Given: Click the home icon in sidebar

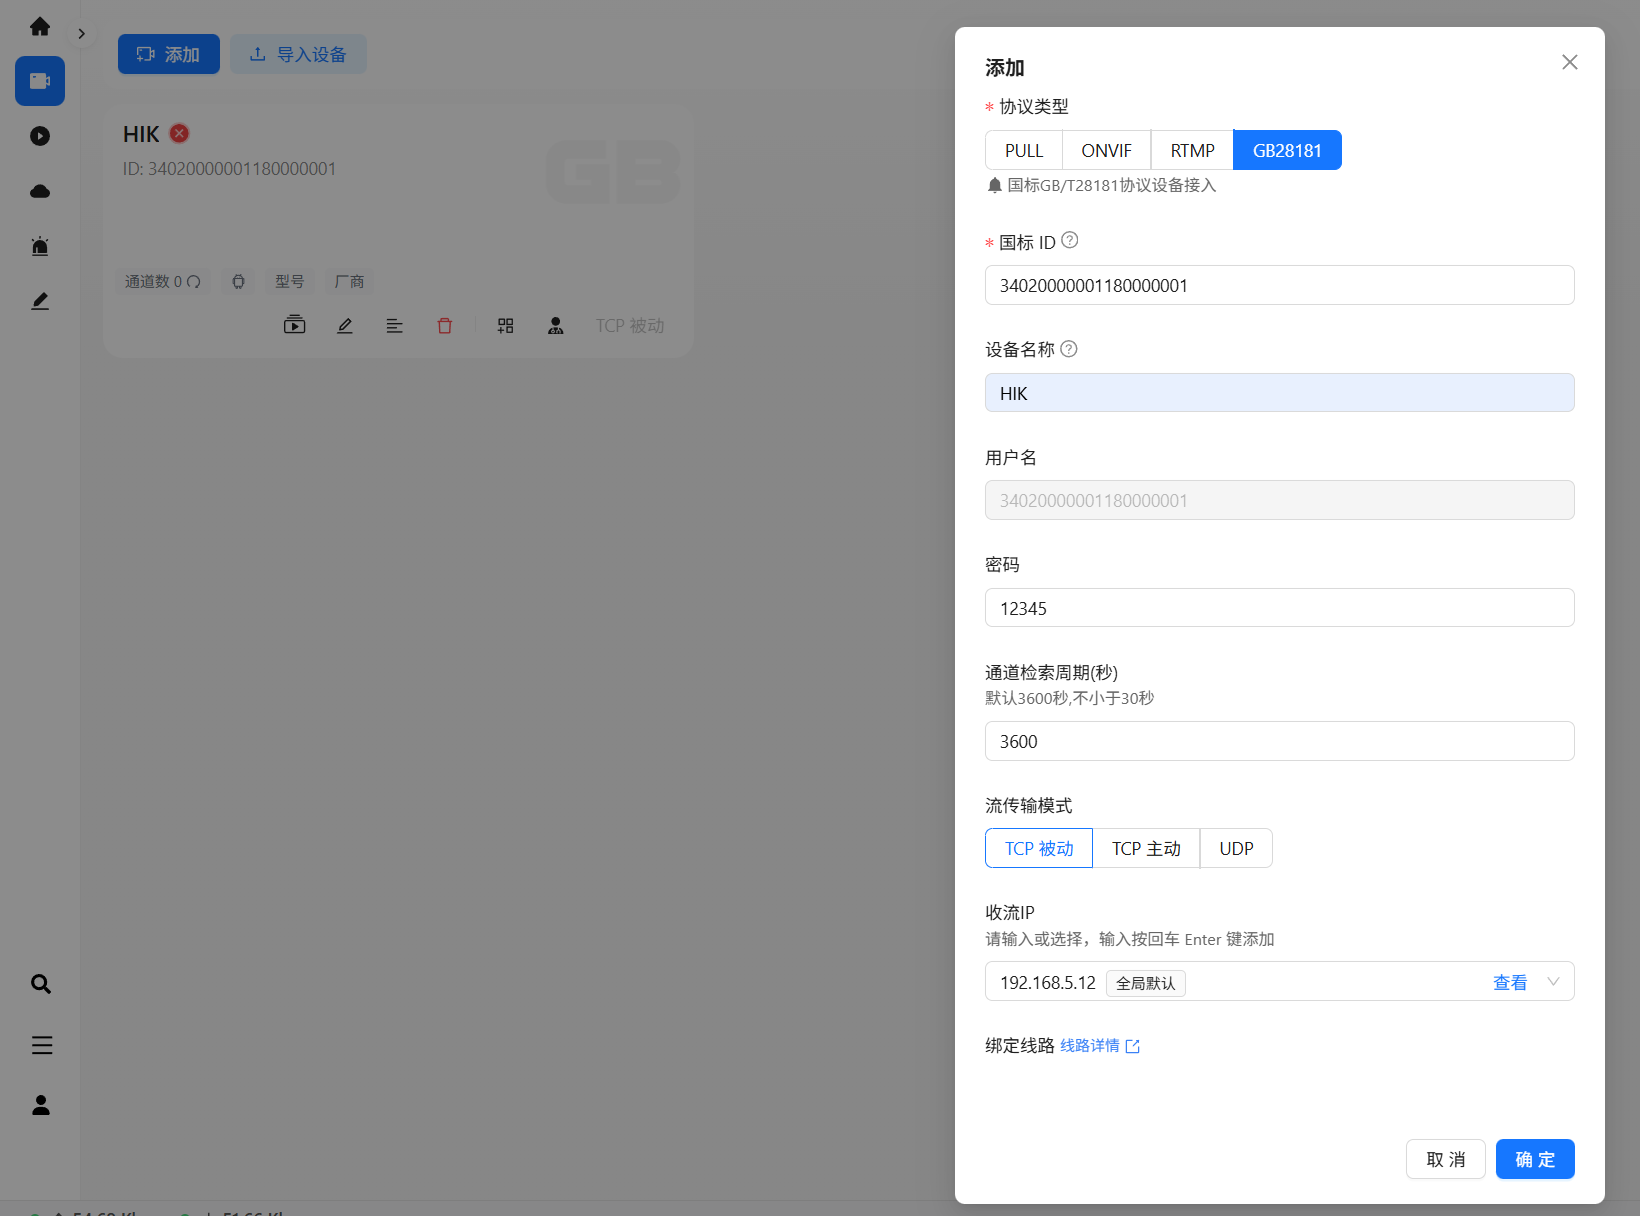Looking at the screenshot, I should tap(40, 26).
